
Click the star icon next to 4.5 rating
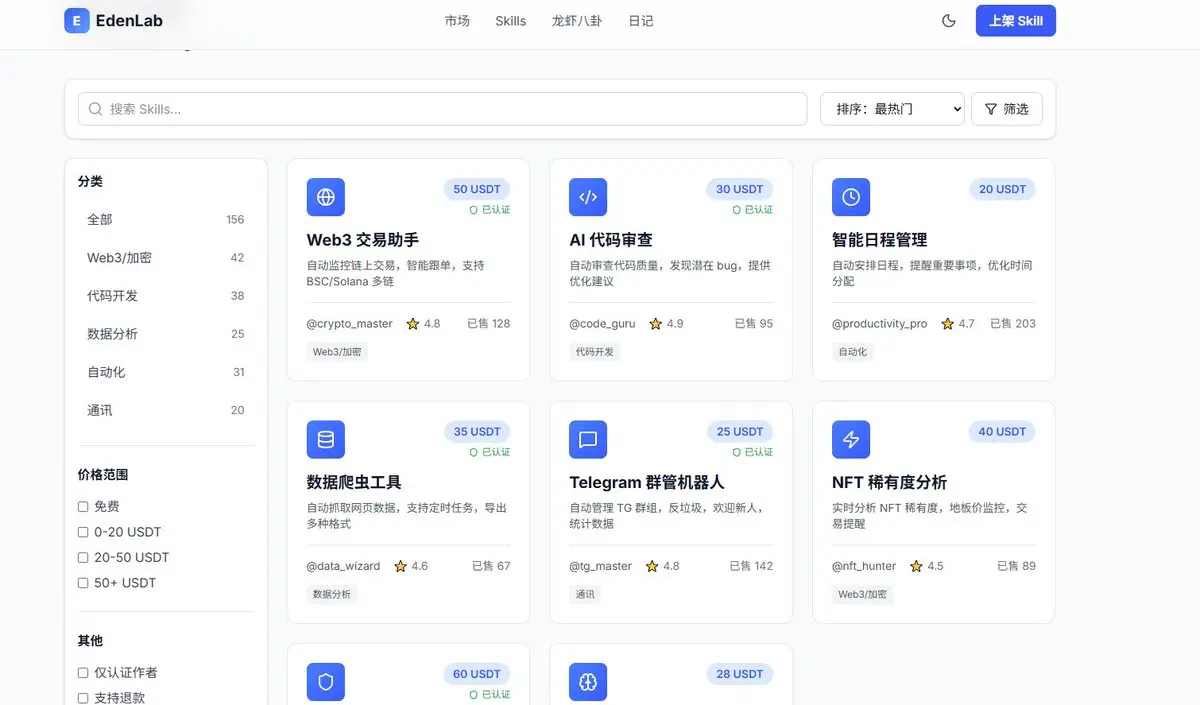916,566
